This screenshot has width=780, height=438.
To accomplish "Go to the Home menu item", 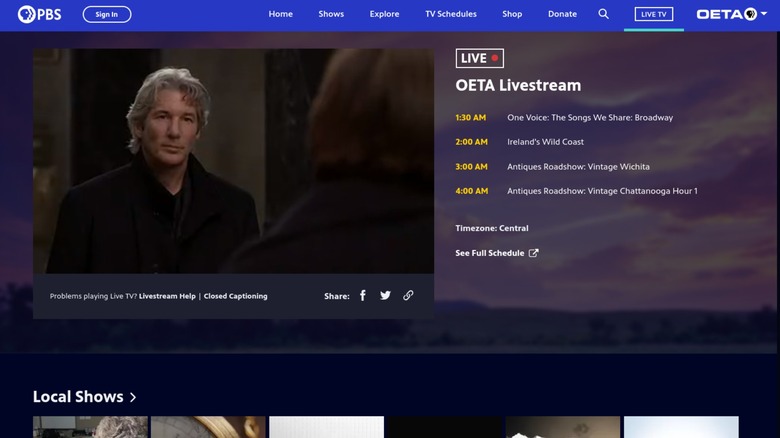I will [281, 14].
